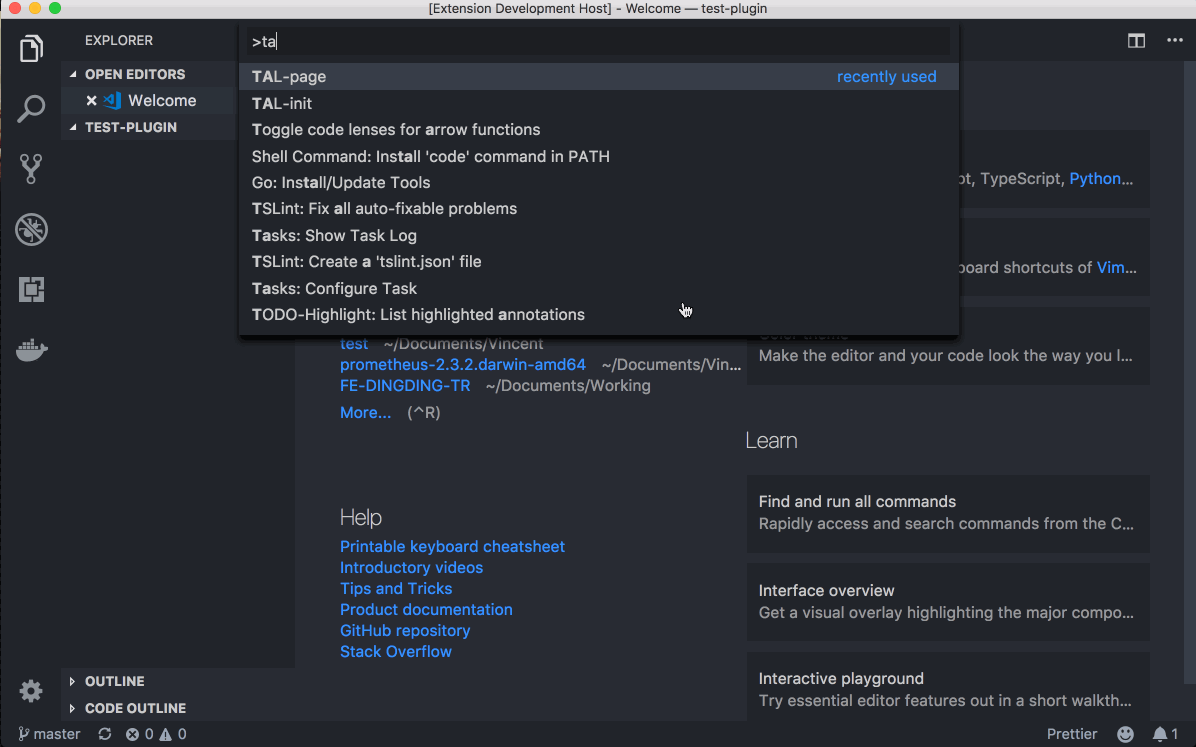Image resolution: width=1196 pixels, height=747 pixels.
Task: Click the EXPLORER panel title
Action: (x=119, y=40)
